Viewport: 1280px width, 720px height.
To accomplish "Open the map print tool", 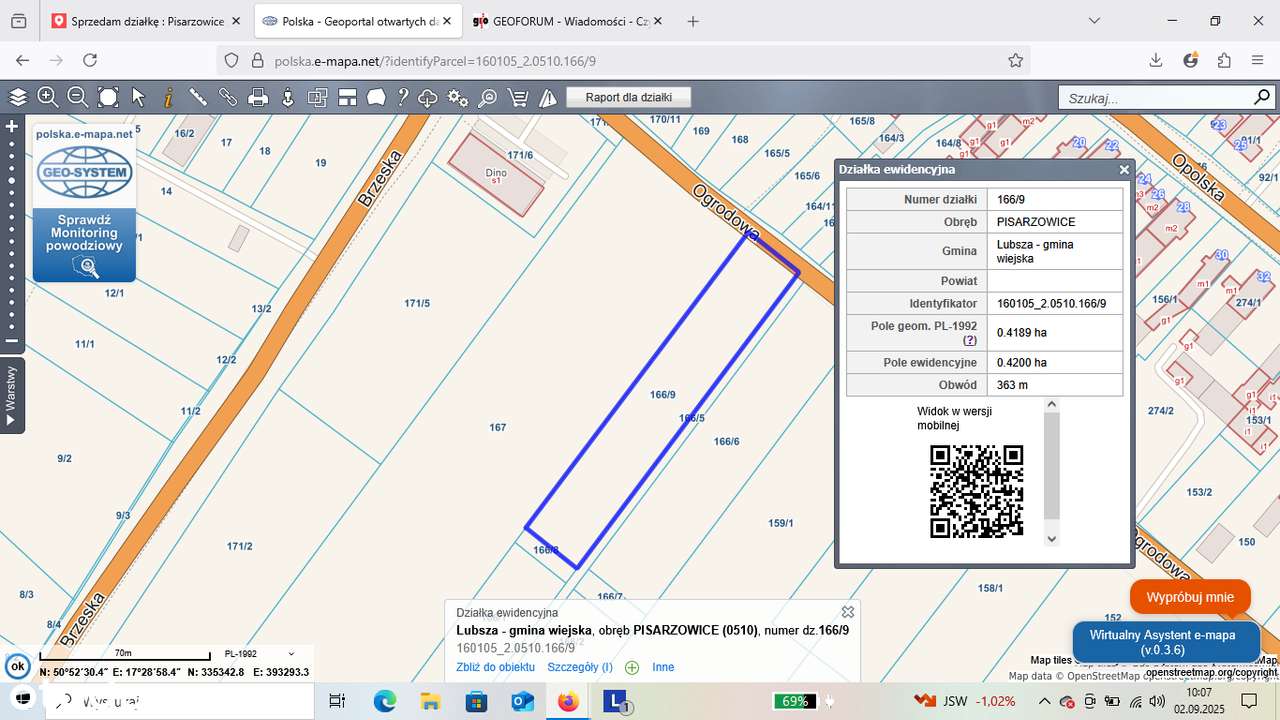I will (258, 97).
